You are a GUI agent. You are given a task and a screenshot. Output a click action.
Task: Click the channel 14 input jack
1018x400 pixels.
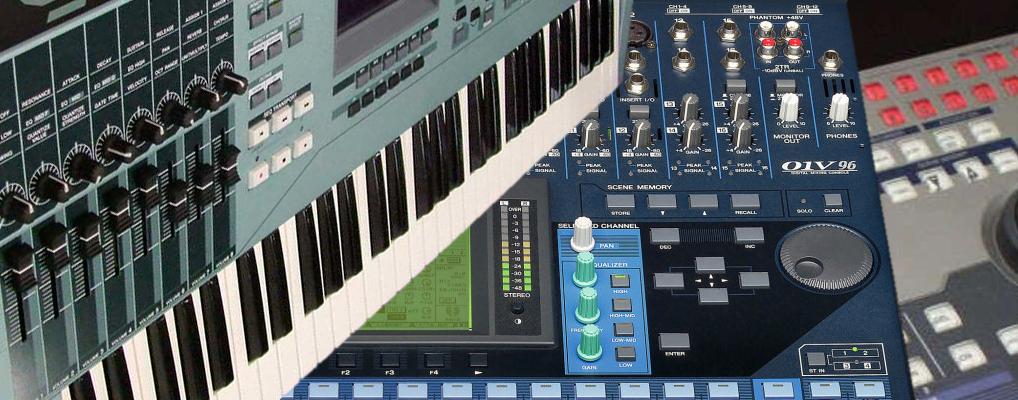684,60
